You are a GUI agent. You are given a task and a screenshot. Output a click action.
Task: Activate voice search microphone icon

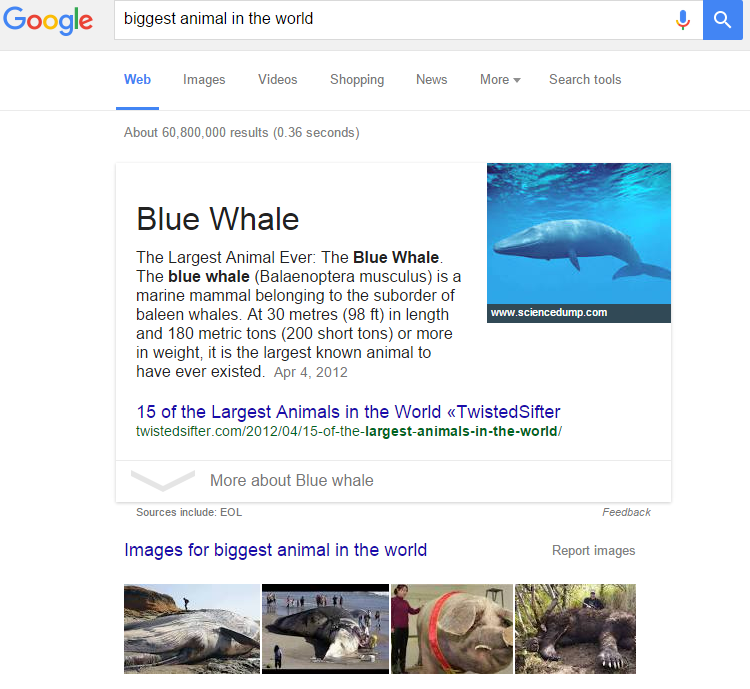pyautogui.click(x=683, y=20)
